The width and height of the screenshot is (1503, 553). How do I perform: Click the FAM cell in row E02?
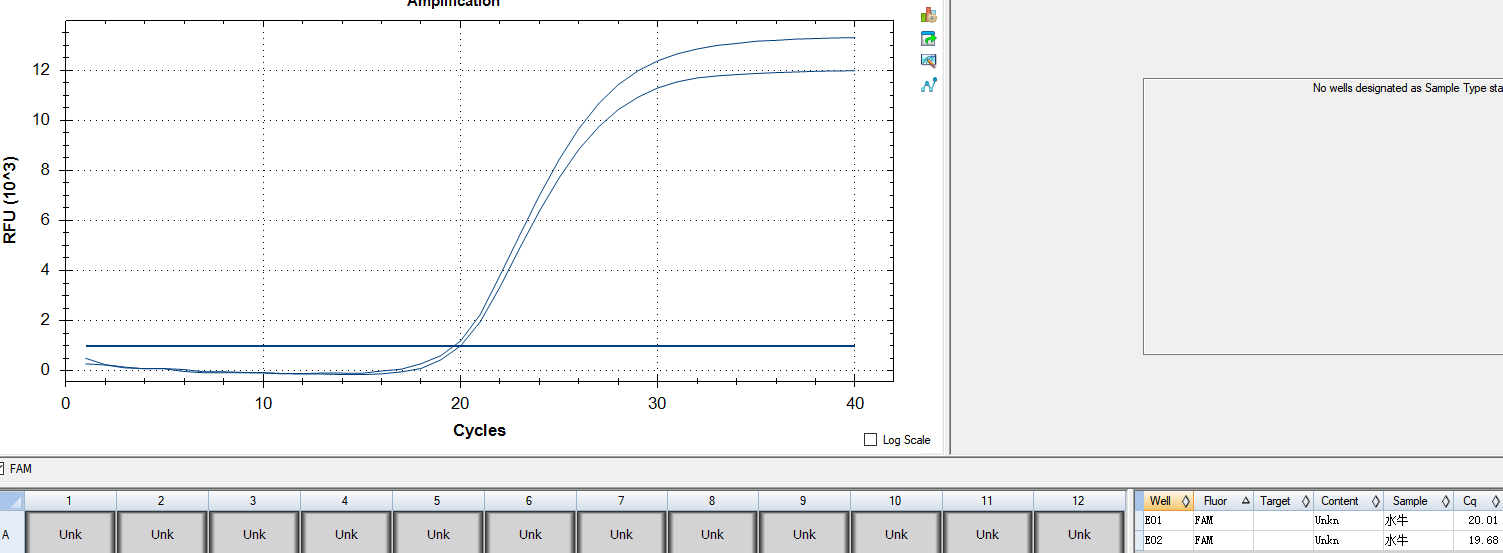[1222, 540]
